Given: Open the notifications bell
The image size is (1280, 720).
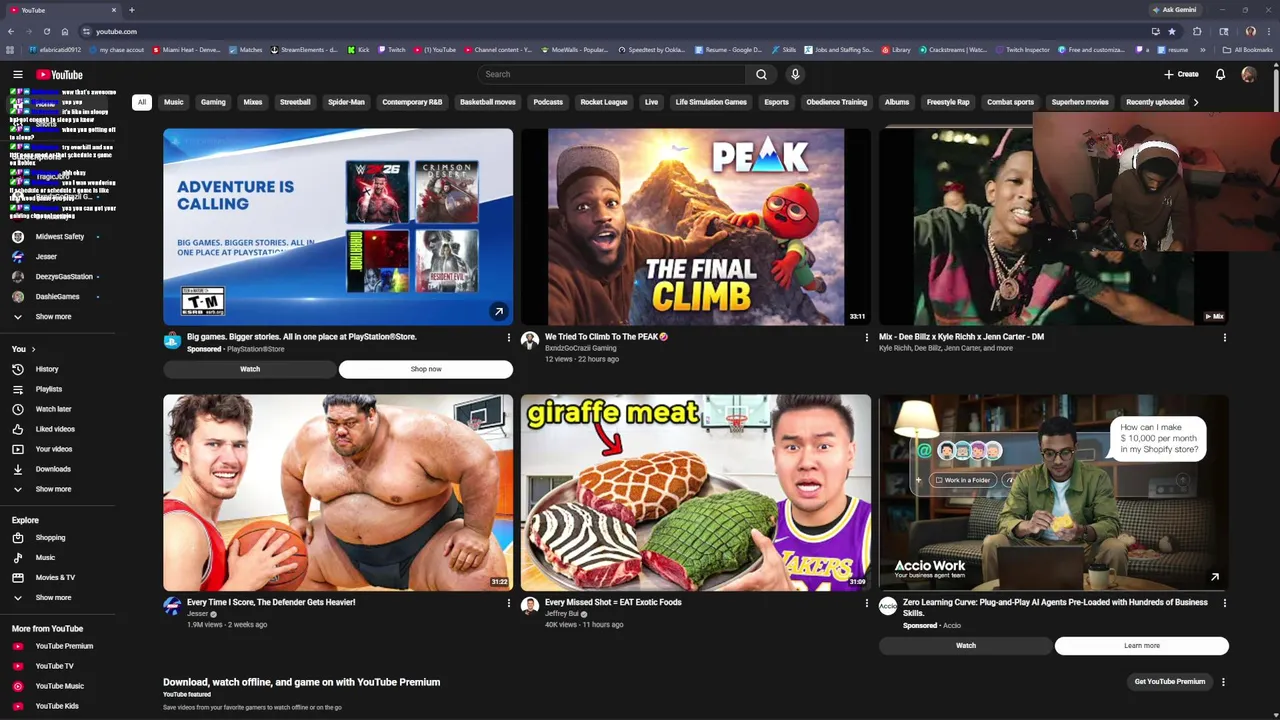Looking at the screenshot, I should (x=1220, y=74).
